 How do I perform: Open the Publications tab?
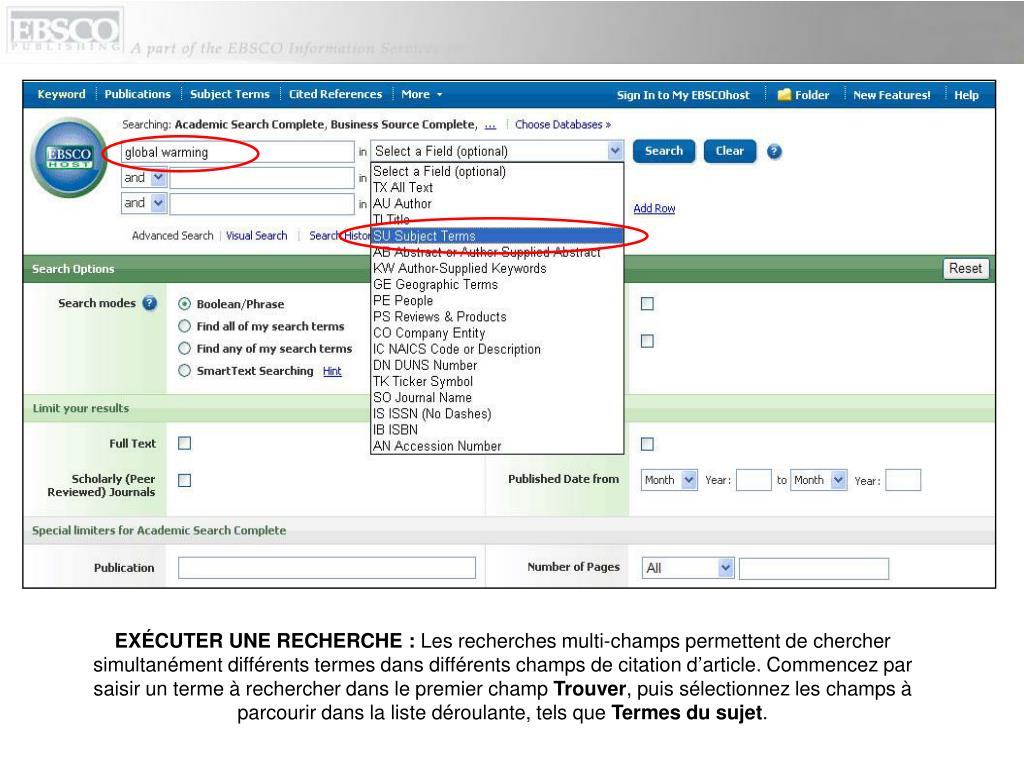tap(137, 95)
